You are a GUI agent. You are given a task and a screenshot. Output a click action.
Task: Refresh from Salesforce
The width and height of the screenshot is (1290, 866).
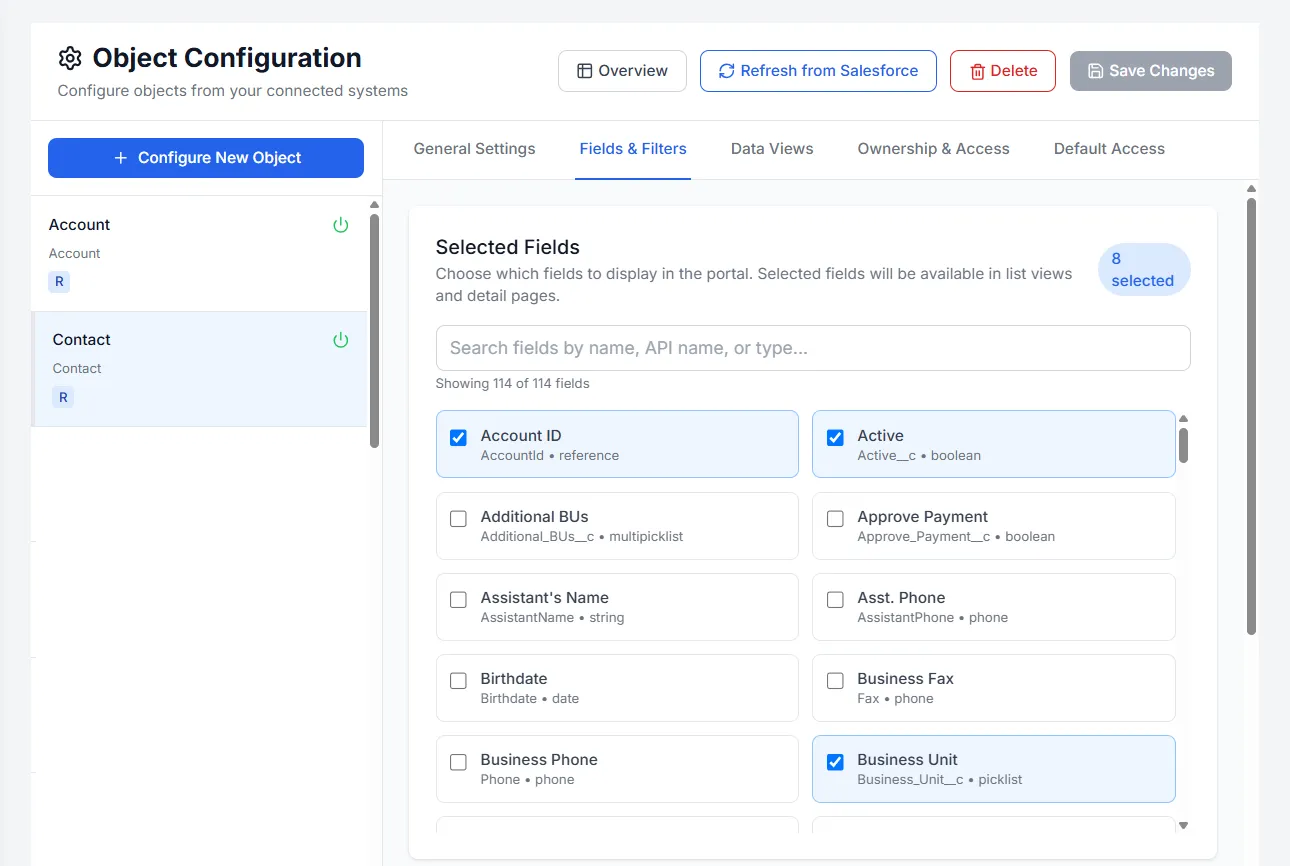818,71
